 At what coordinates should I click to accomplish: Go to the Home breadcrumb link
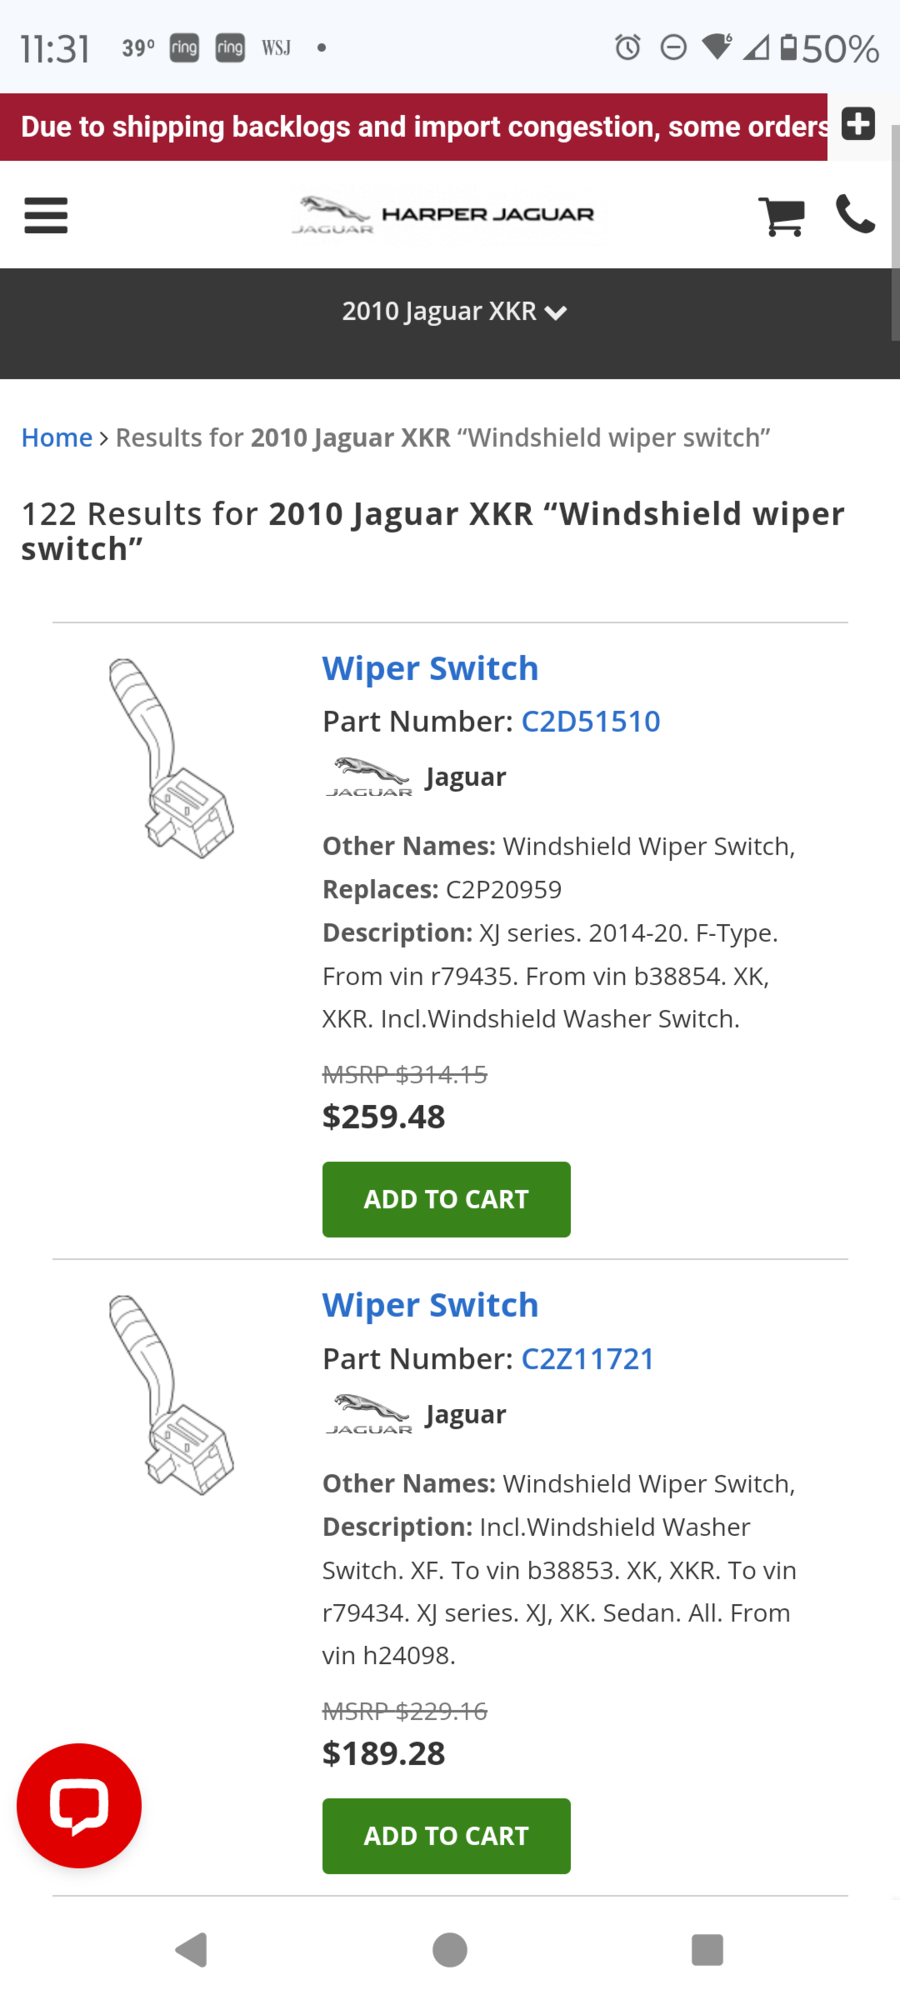click(x=57, y=438)
